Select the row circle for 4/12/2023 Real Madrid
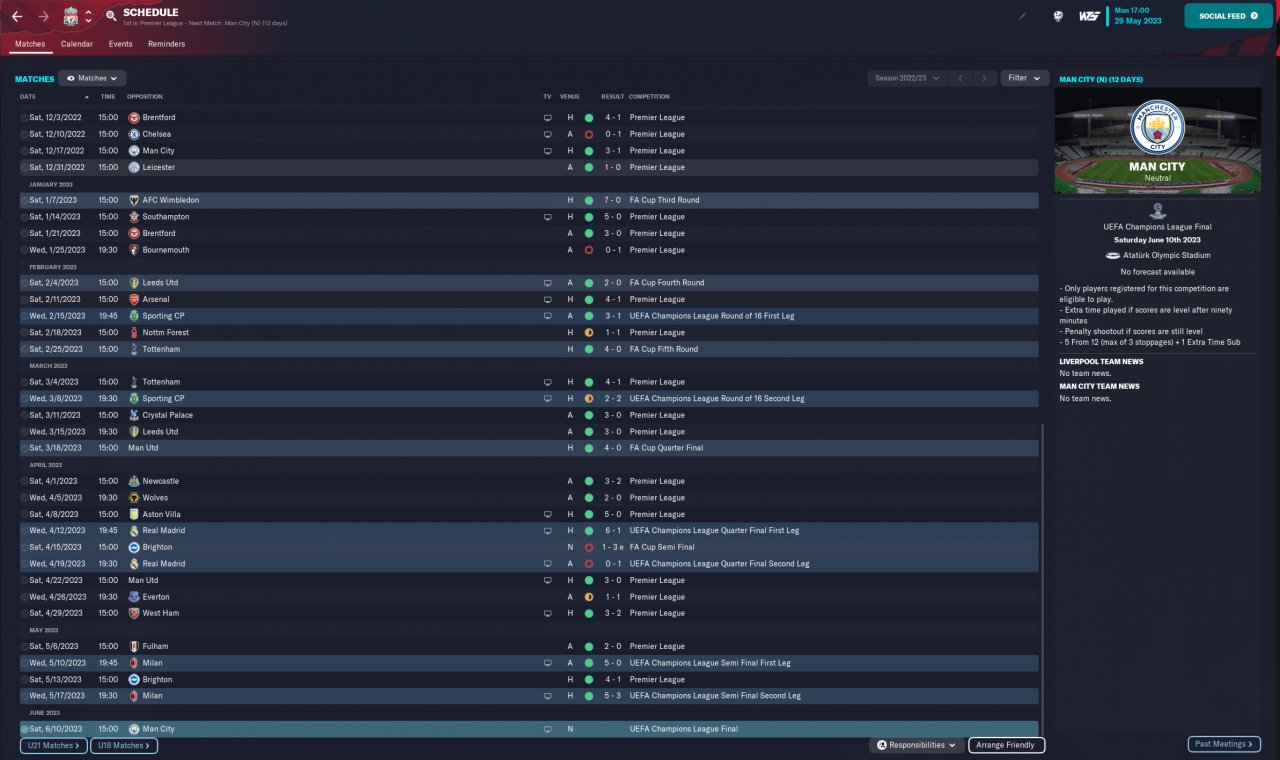1280x760 pixels. pyautogui.click(x=24, y=531)
